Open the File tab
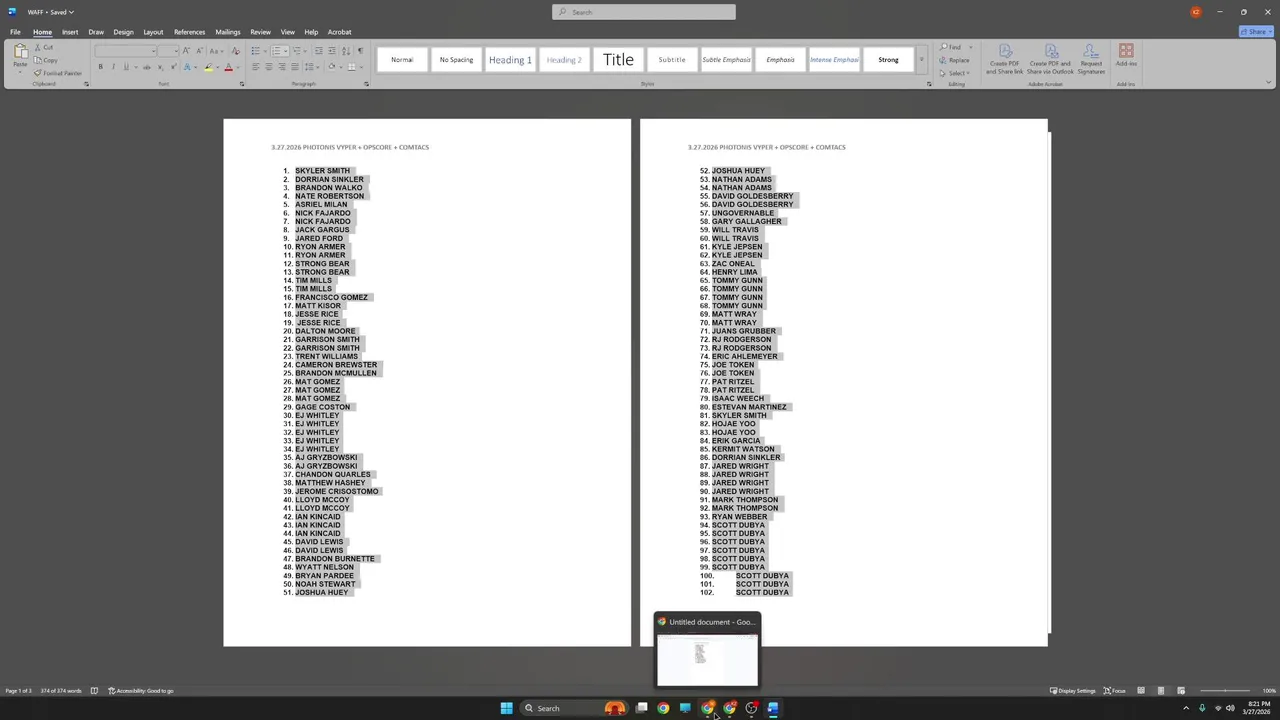1280x720 pixels. pyautogui.click(x=15, y=32)
